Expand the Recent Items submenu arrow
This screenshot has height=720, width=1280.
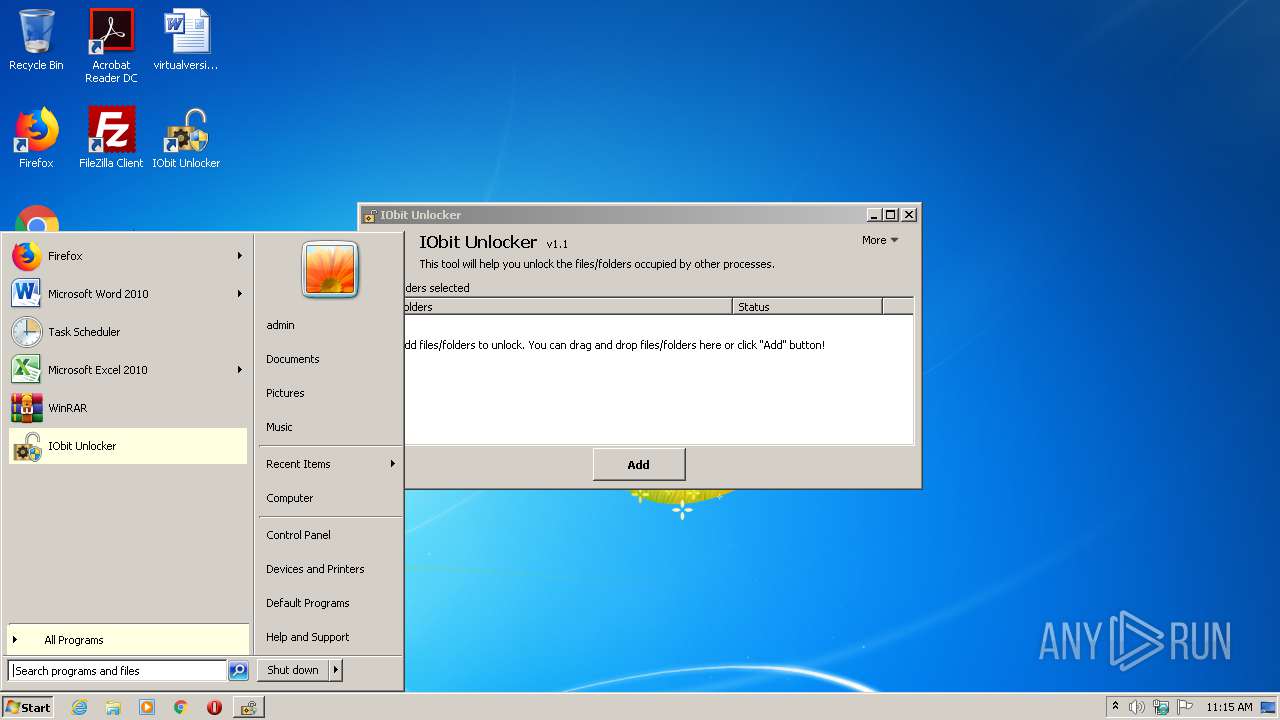click(392, 464)
